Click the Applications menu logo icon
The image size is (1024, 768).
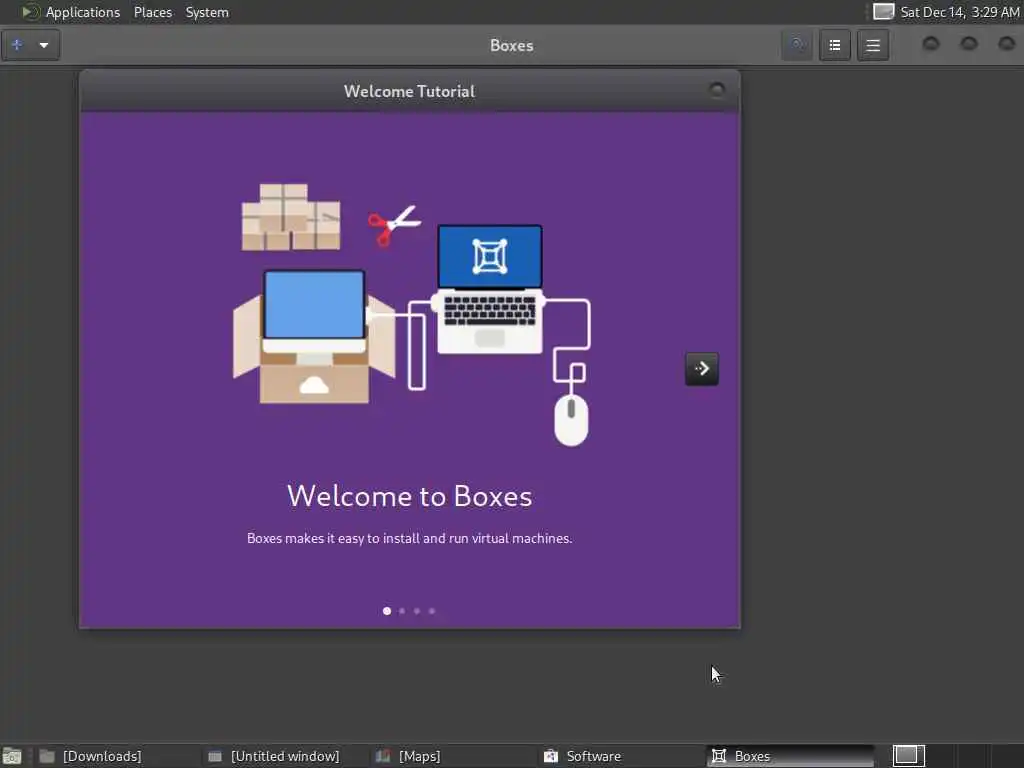pyautogui.click(x=29, y=12)
